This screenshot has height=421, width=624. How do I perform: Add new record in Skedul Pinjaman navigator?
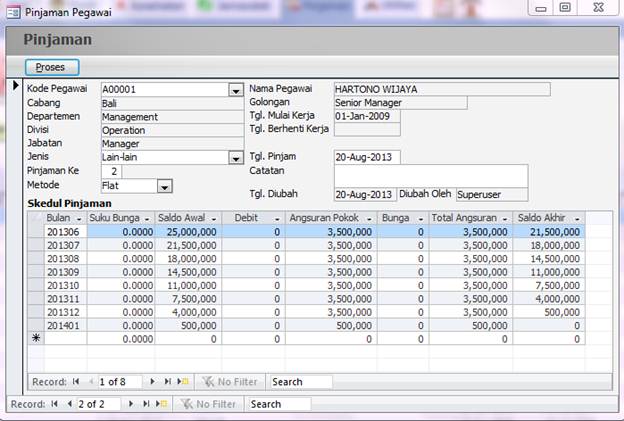click(183, 382)
